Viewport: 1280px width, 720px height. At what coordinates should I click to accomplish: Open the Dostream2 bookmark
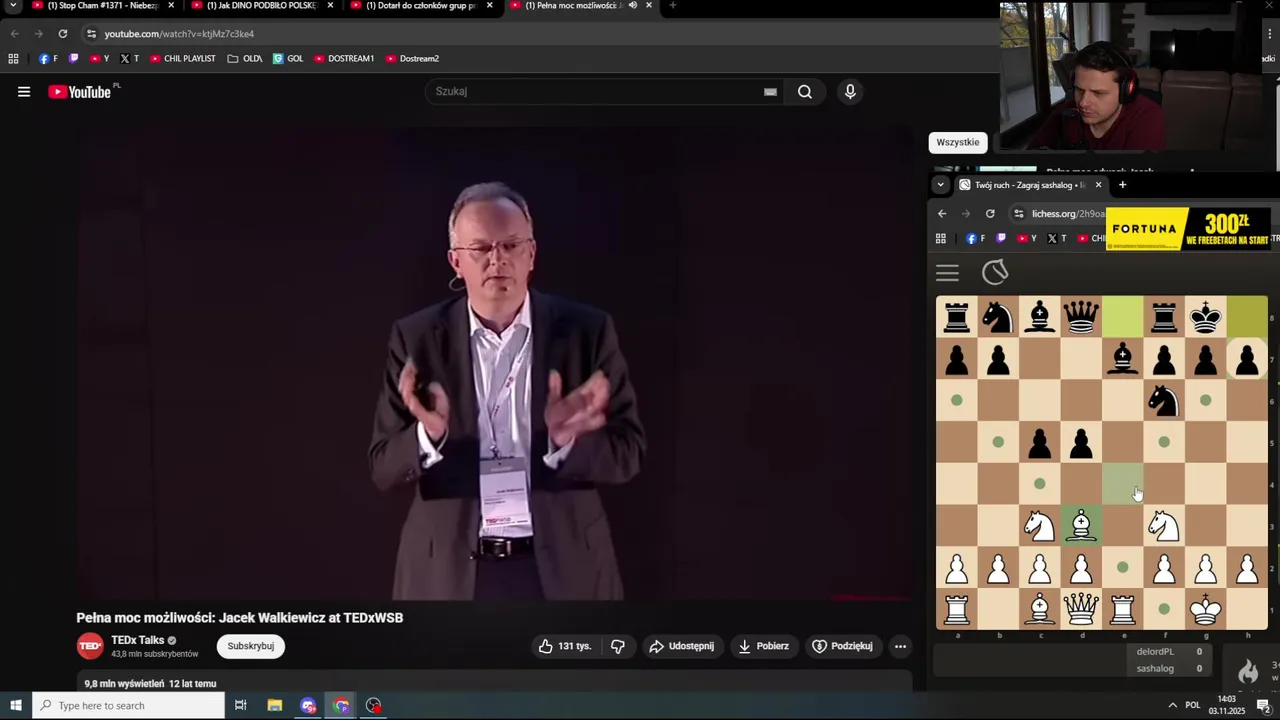(412, 59)
